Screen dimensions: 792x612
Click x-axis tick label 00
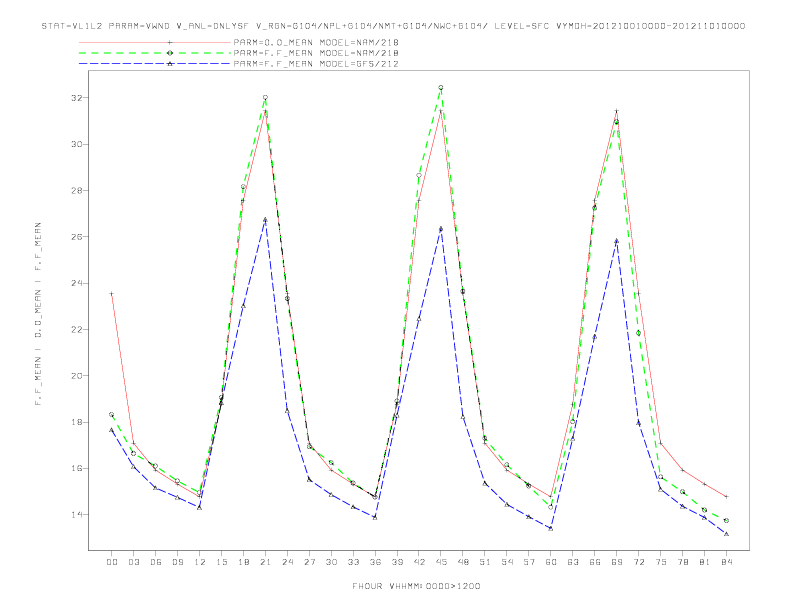click(x=112, y=562)
